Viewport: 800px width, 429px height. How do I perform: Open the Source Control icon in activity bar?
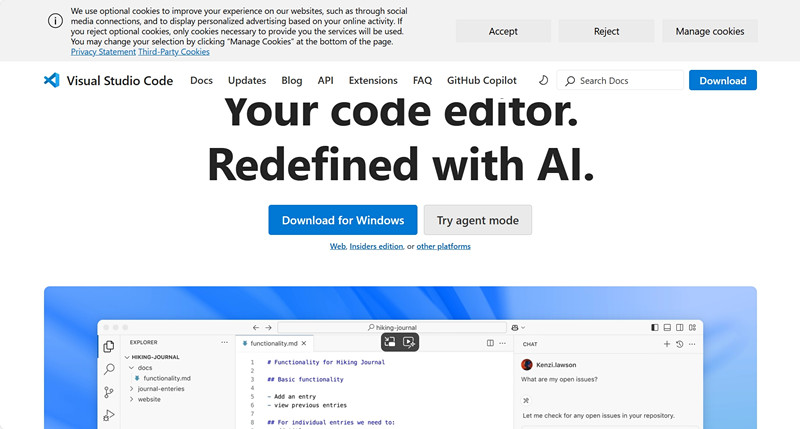click(x=109, y=392)
